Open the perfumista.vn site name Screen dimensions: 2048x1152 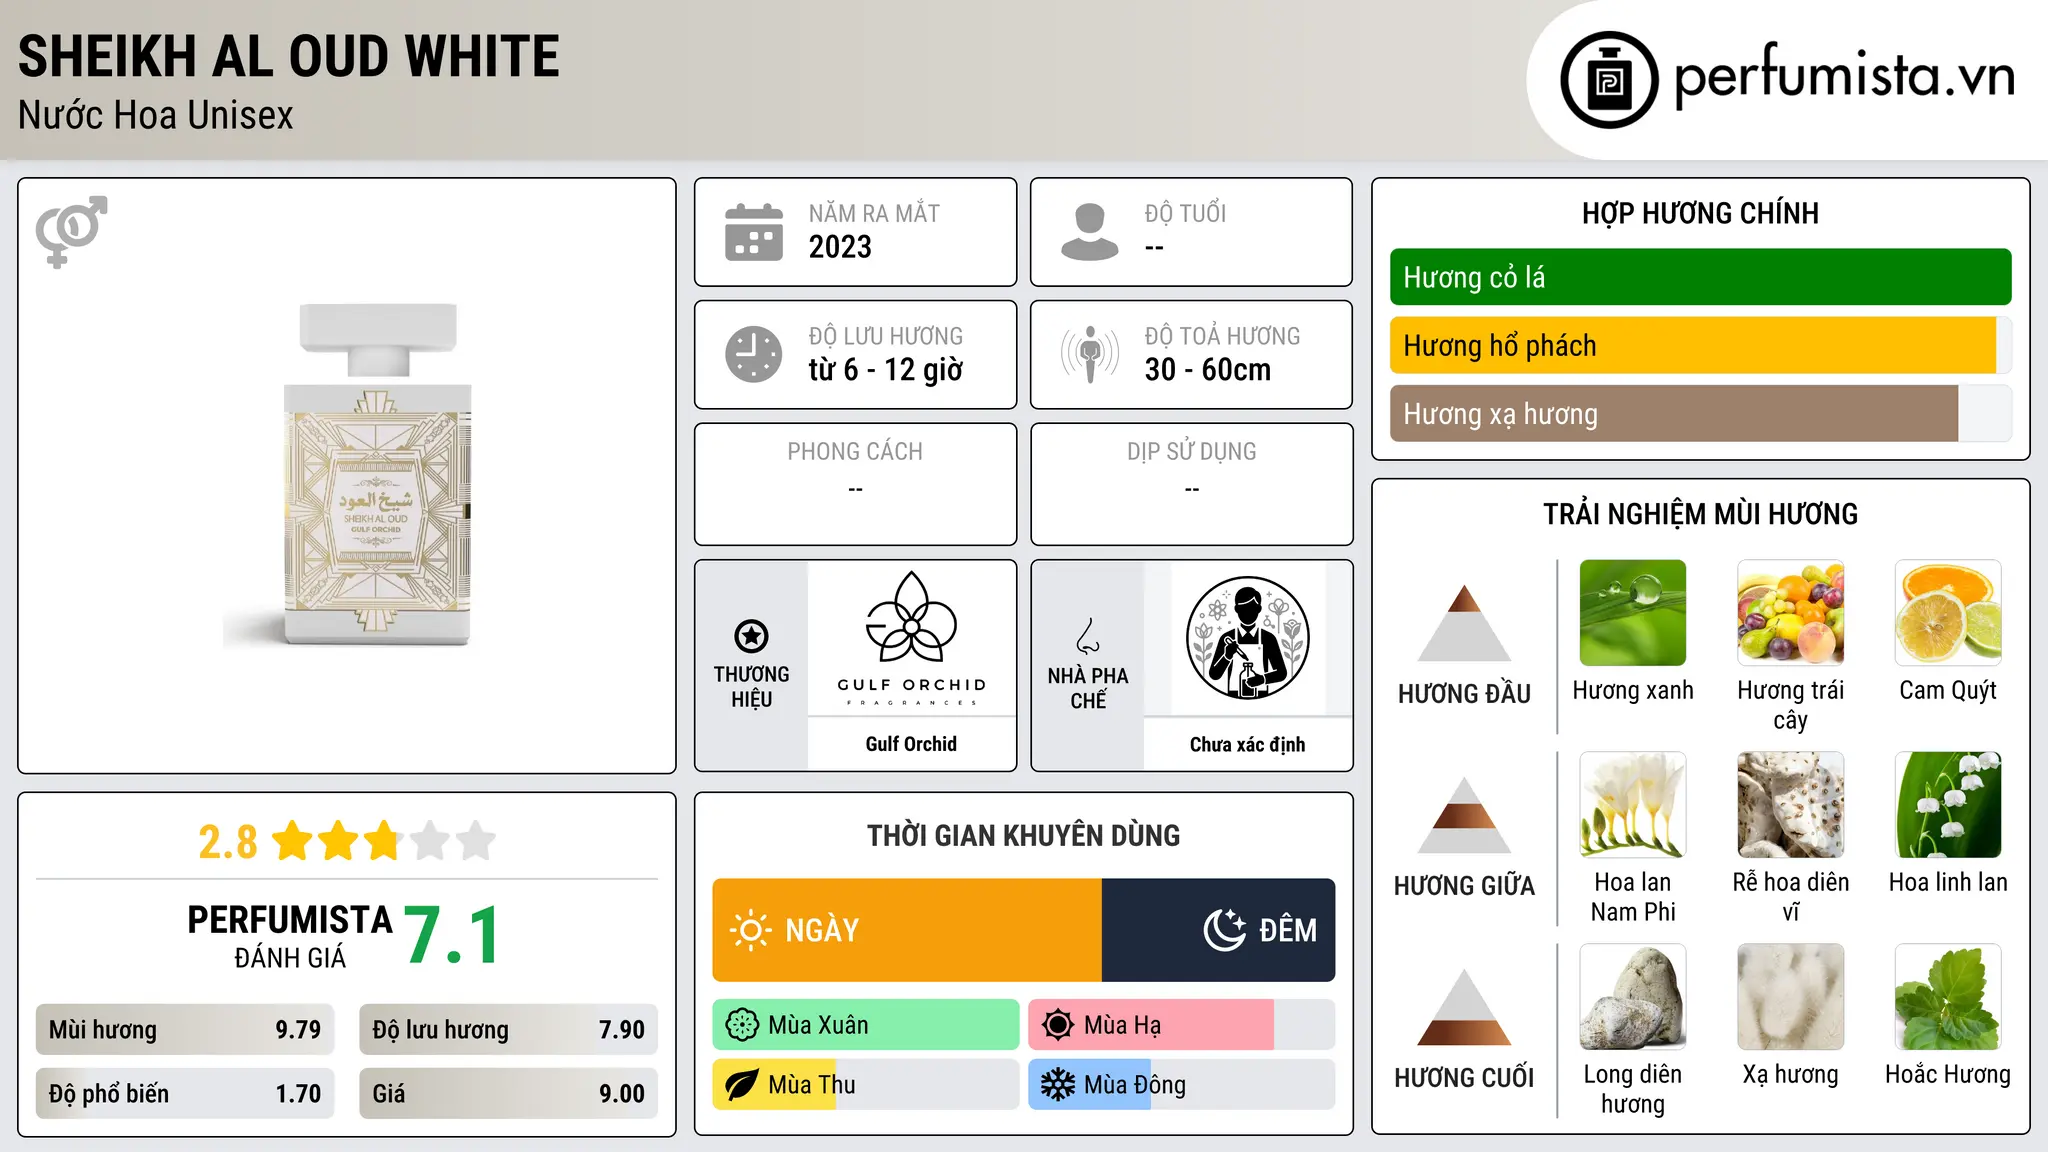click(x=1844, y=76)
